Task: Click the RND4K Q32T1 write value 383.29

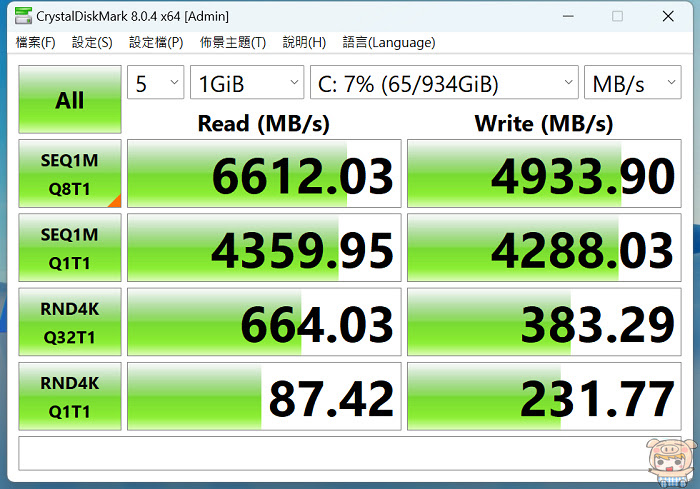Action: pyautogui.click(x=544, y=322)
